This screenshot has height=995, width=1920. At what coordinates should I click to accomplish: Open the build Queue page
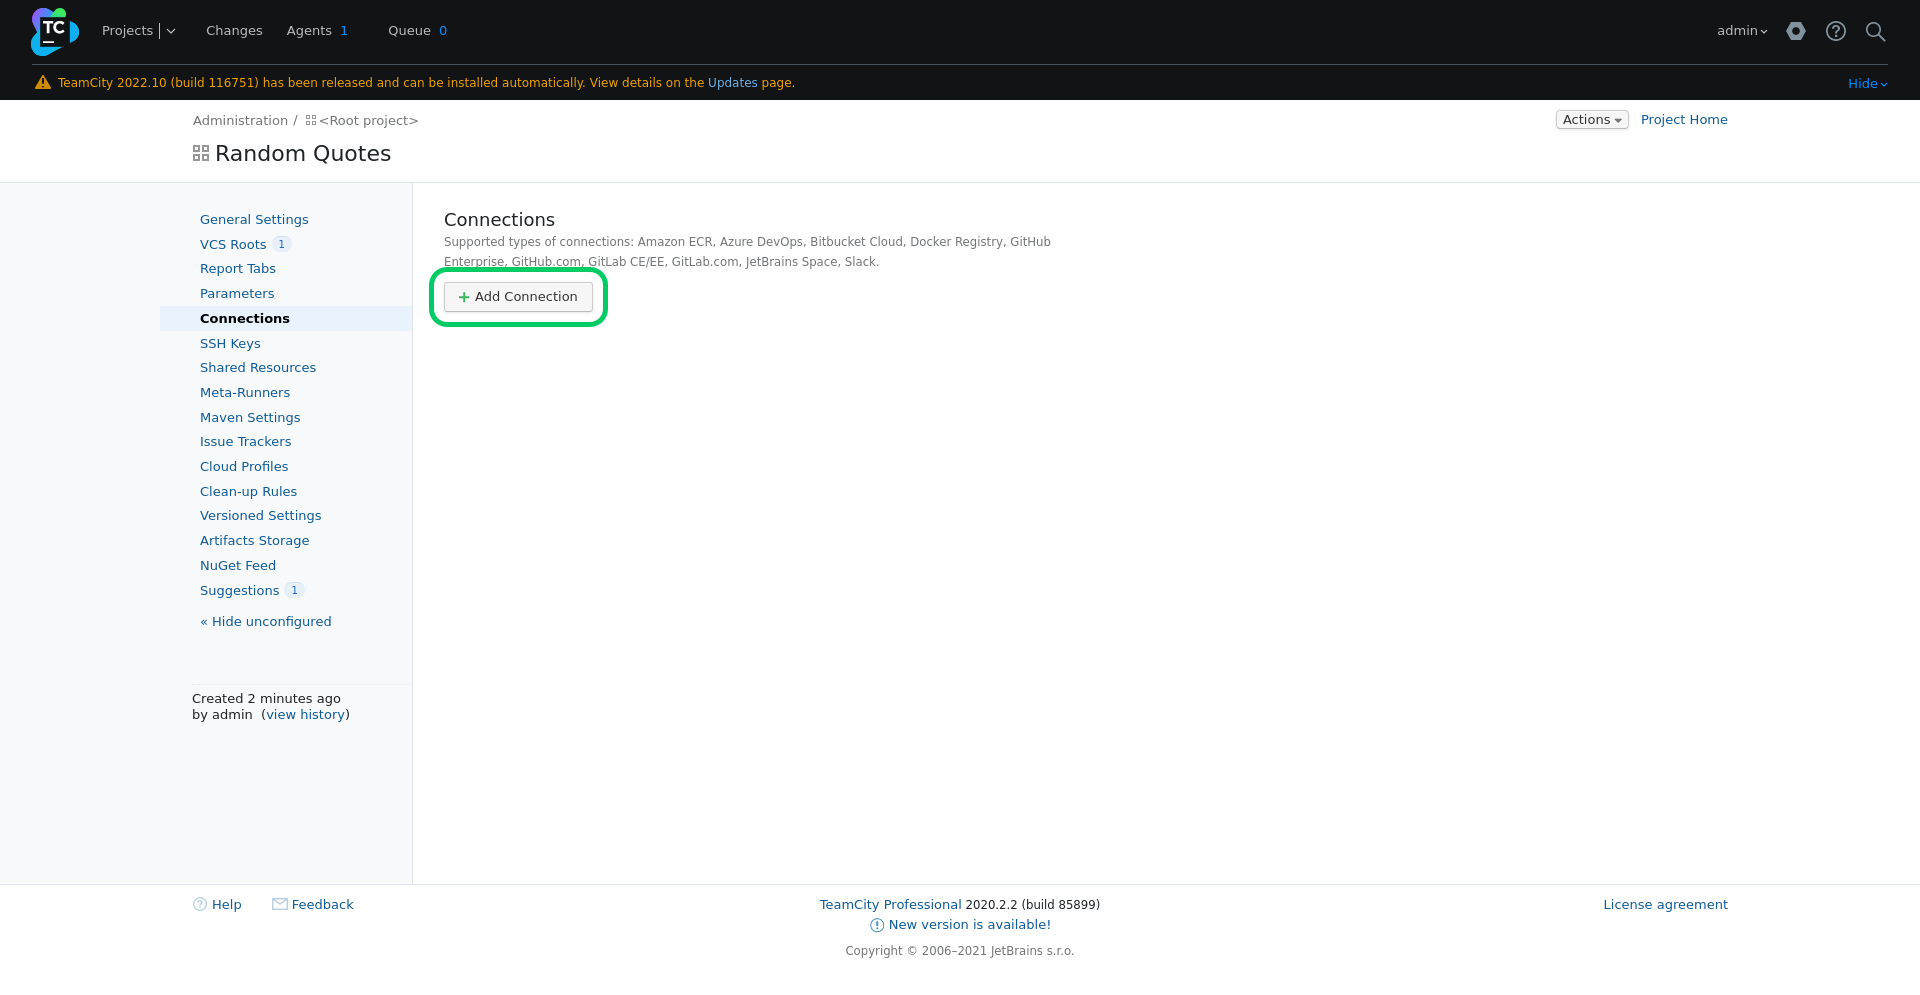pyautogui.click(x=409, y=31)
